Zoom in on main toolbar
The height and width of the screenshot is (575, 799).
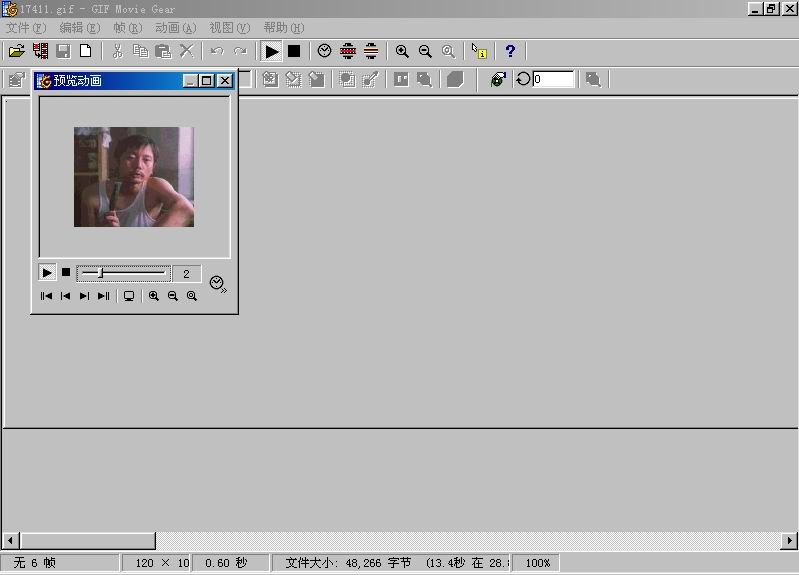[402, 51]
